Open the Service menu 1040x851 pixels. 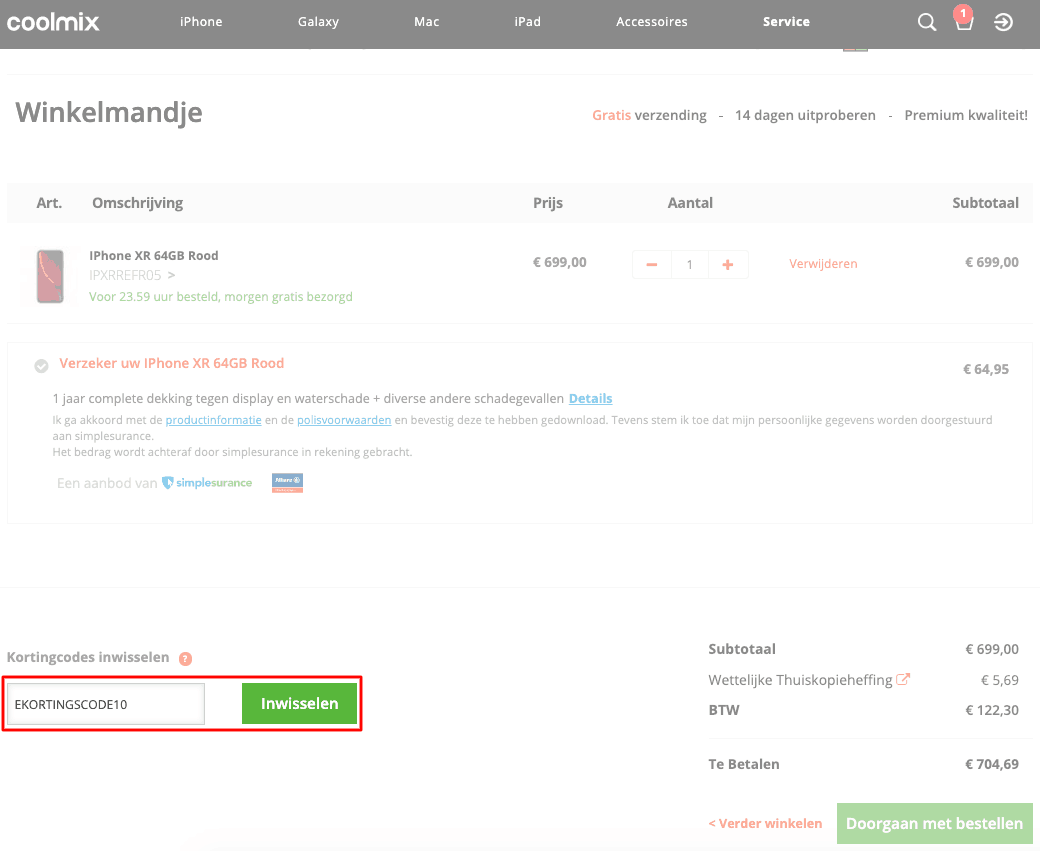pos(786,22)
